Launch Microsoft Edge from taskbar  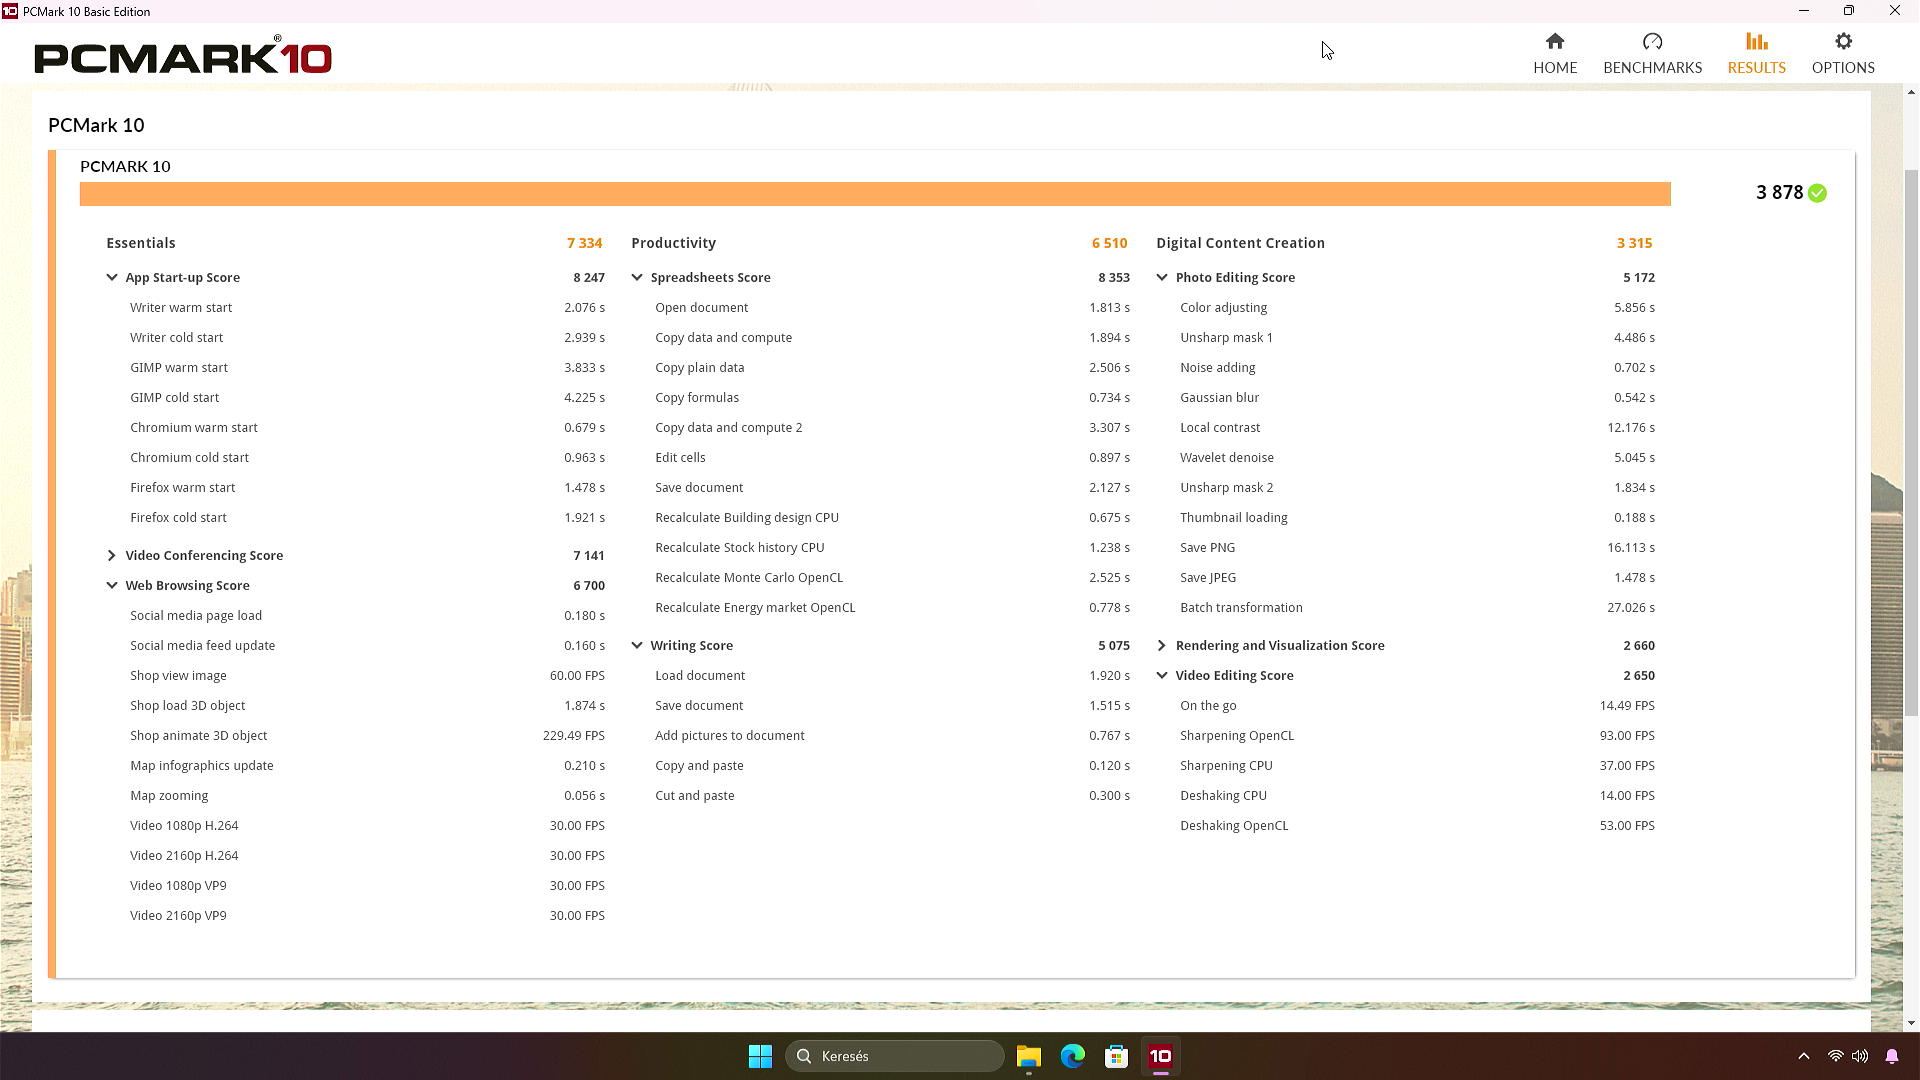(x=1072, y=1056)
